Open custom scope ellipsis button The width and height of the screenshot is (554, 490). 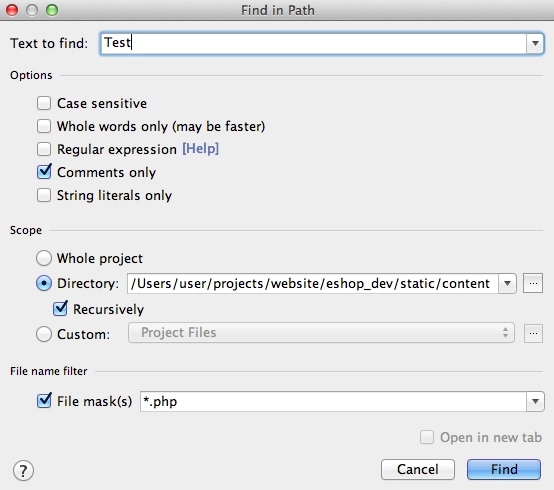click(x=533, y=333)
